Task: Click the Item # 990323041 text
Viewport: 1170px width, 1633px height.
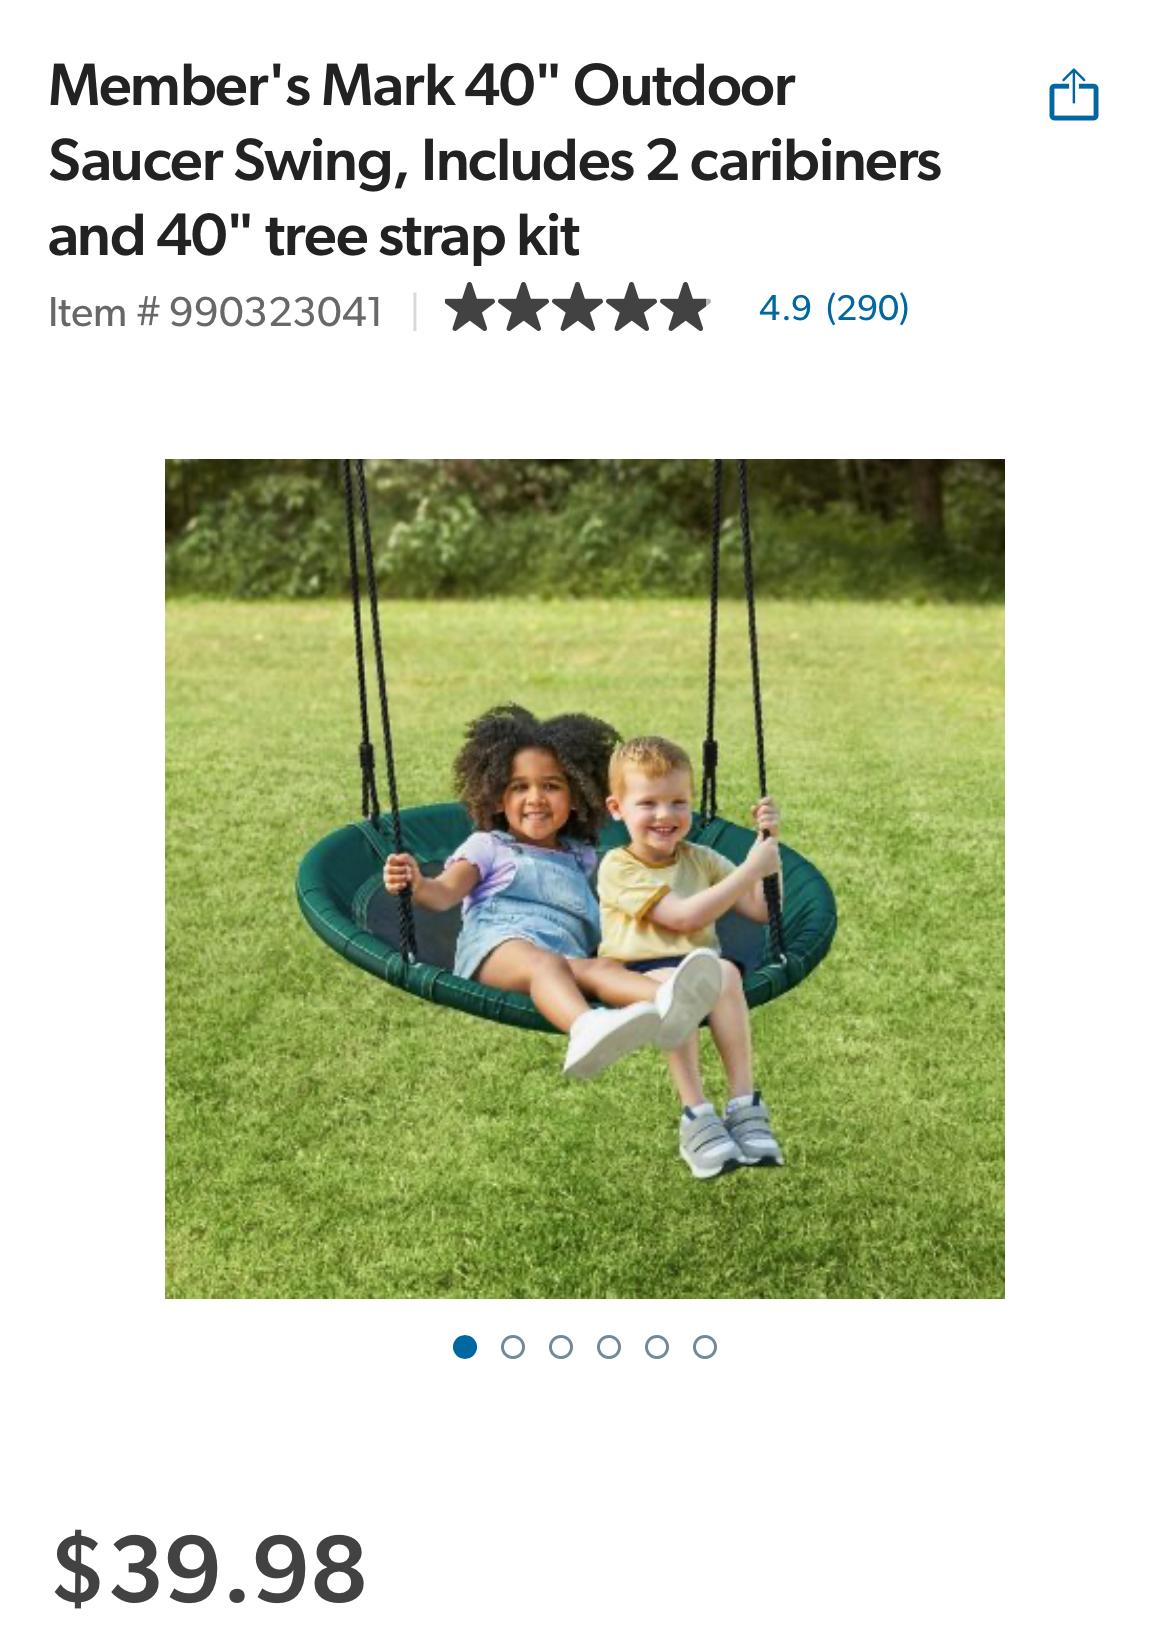Action: (215, 312)
